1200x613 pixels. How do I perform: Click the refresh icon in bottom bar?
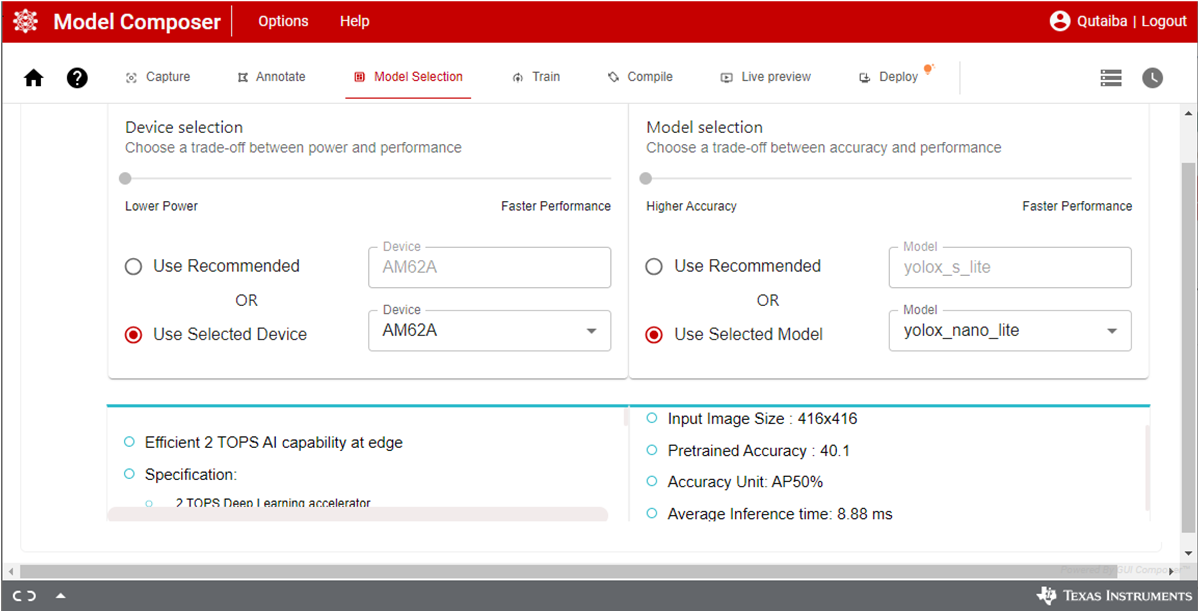pyautogui.click(x=25, y=596)
